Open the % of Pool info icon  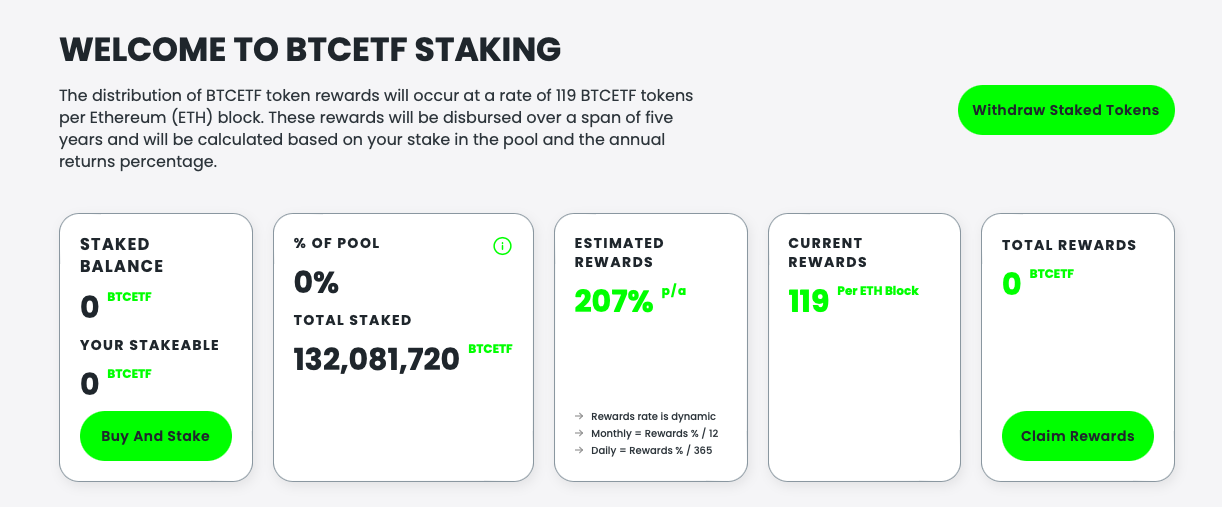tap(503, 246)
